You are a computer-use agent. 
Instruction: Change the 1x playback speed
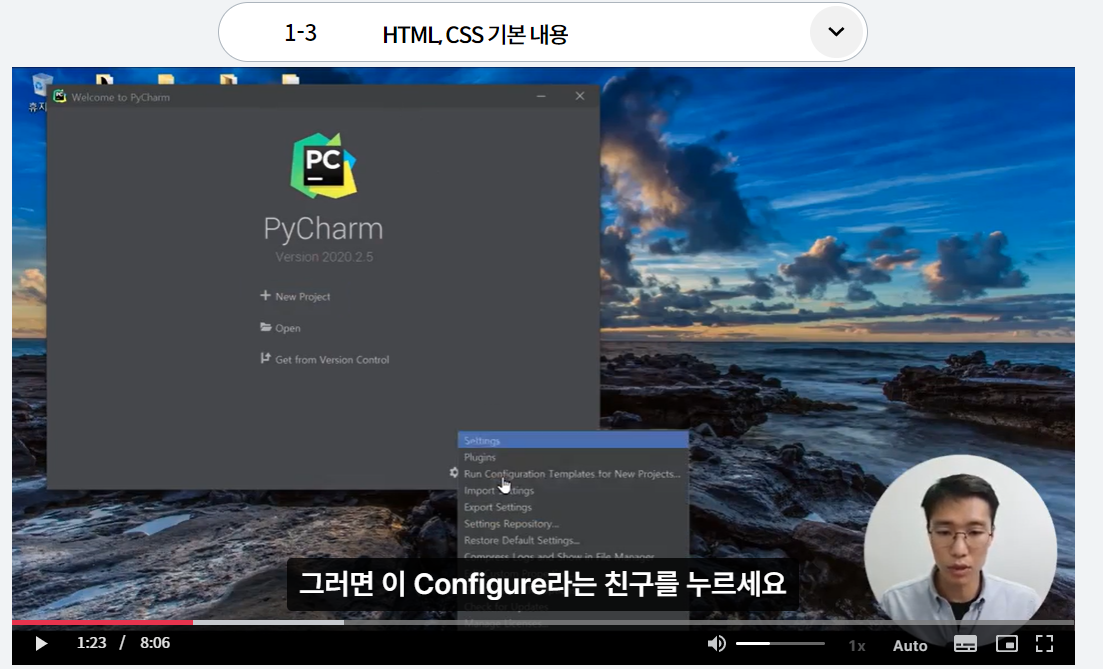pos(857,645)
